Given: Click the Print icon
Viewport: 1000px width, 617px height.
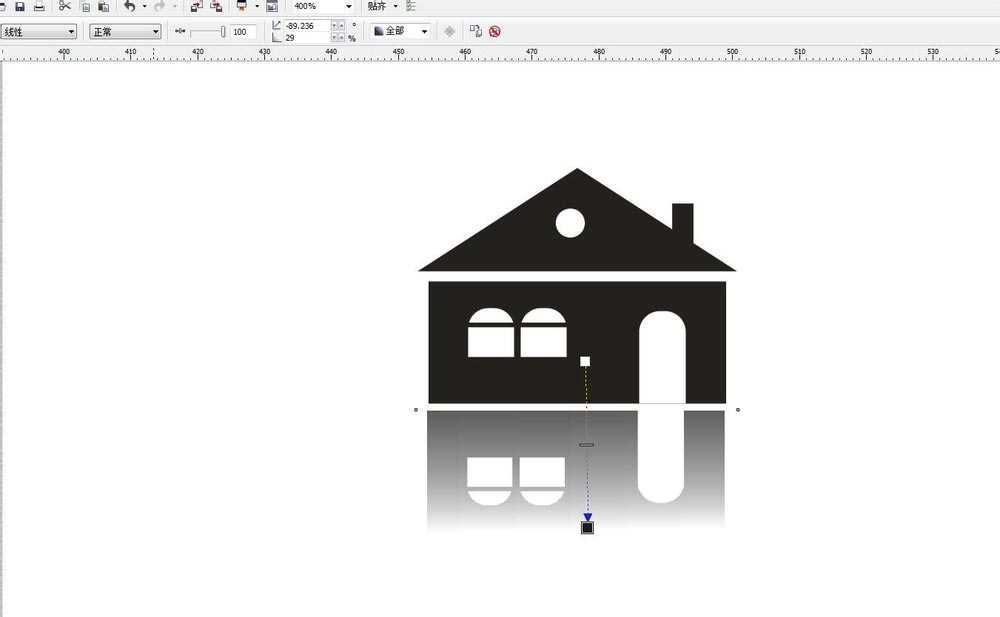Looking at the screenshot, I should [x=39, y=6].
